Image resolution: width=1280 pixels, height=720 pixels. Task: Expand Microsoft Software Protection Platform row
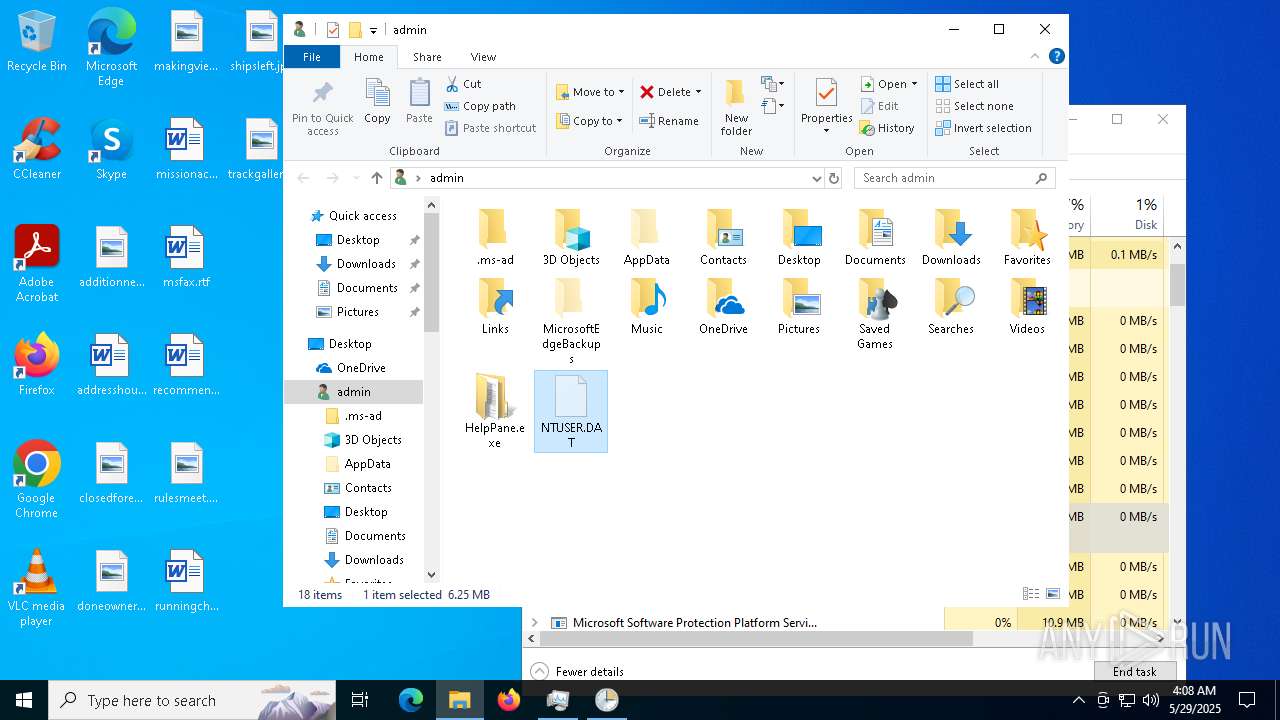click(x=535, y=622)
